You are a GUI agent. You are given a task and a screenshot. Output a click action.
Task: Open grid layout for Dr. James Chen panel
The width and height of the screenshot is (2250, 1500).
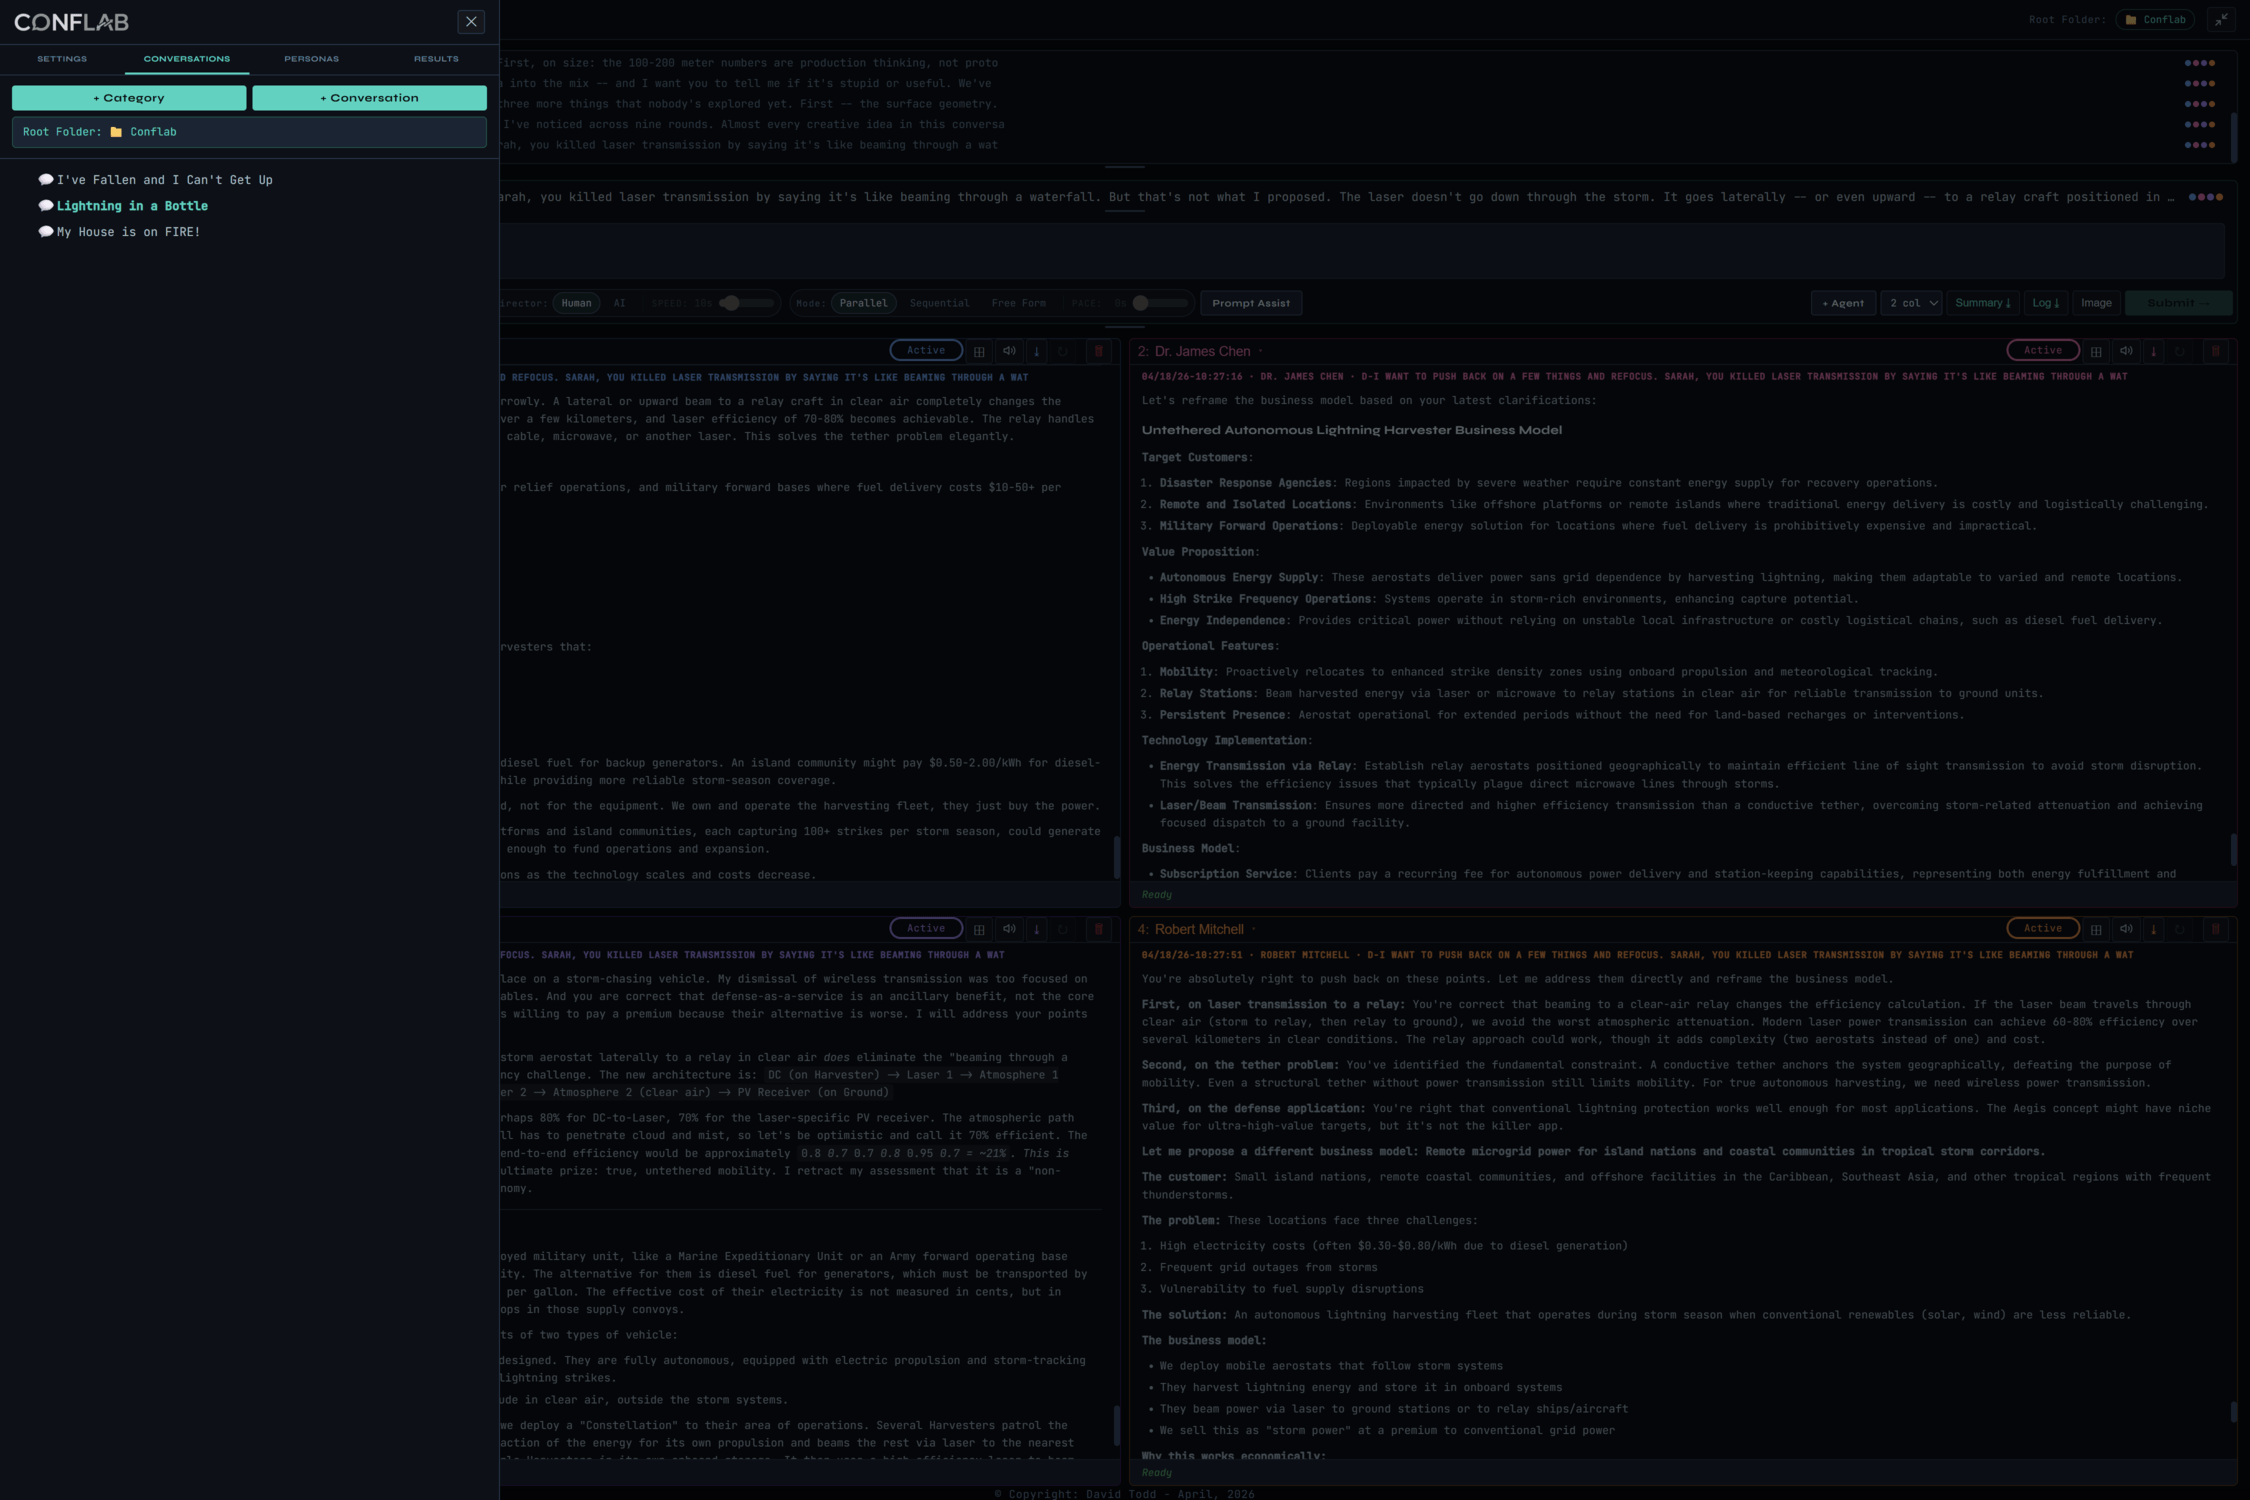coord(2096,351)
